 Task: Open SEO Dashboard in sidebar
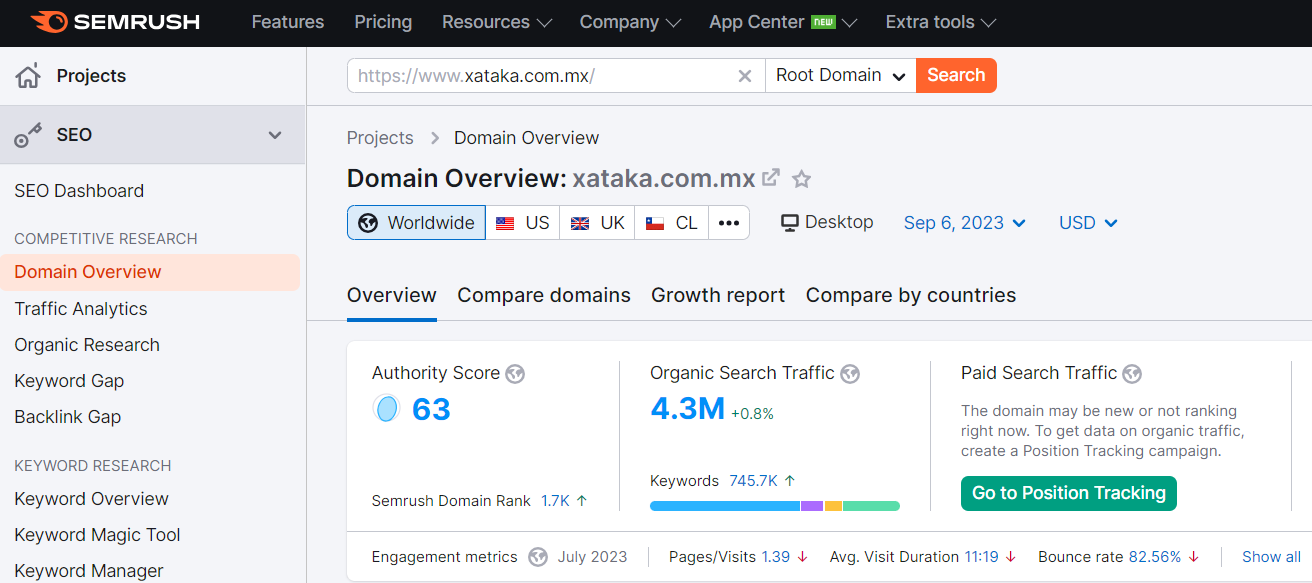(x=79, y=191)
